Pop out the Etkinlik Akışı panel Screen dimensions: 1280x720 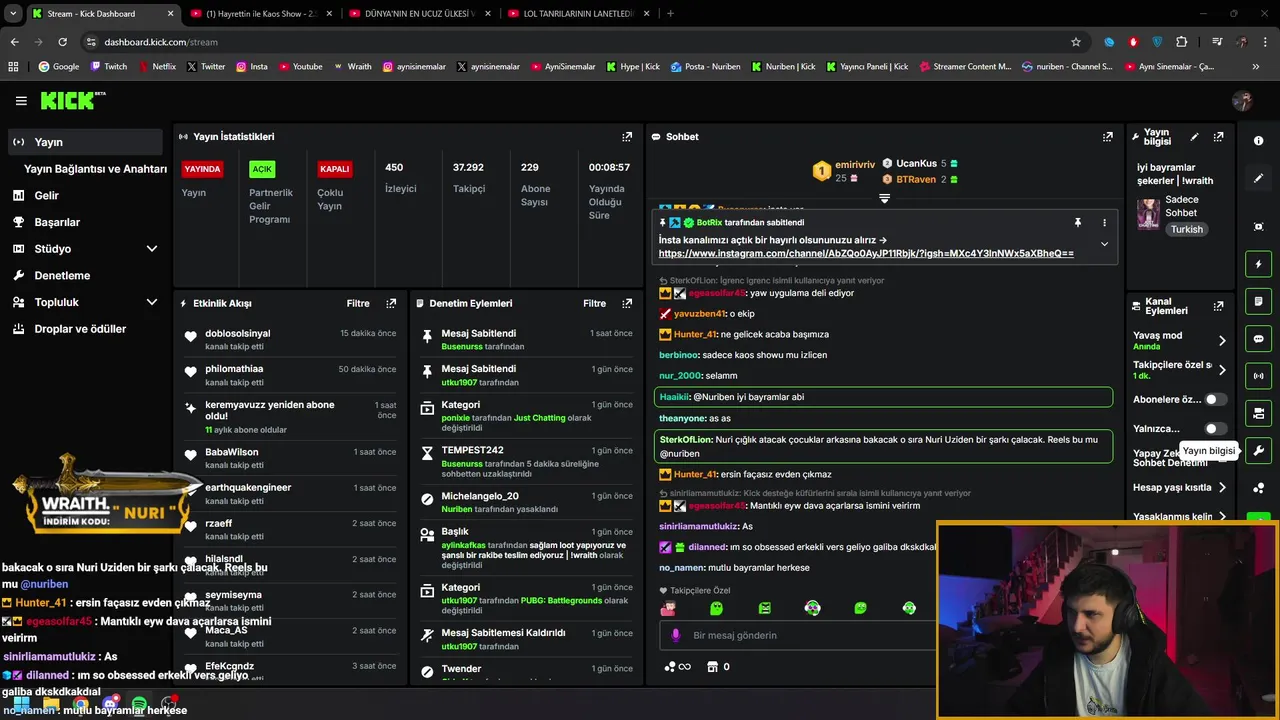391,303
